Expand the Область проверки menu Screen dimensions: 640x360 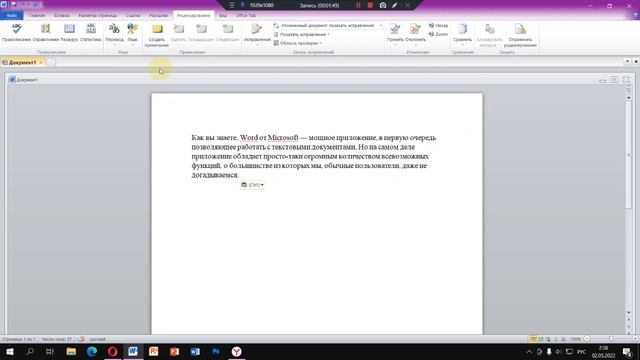tap(298, 43)
